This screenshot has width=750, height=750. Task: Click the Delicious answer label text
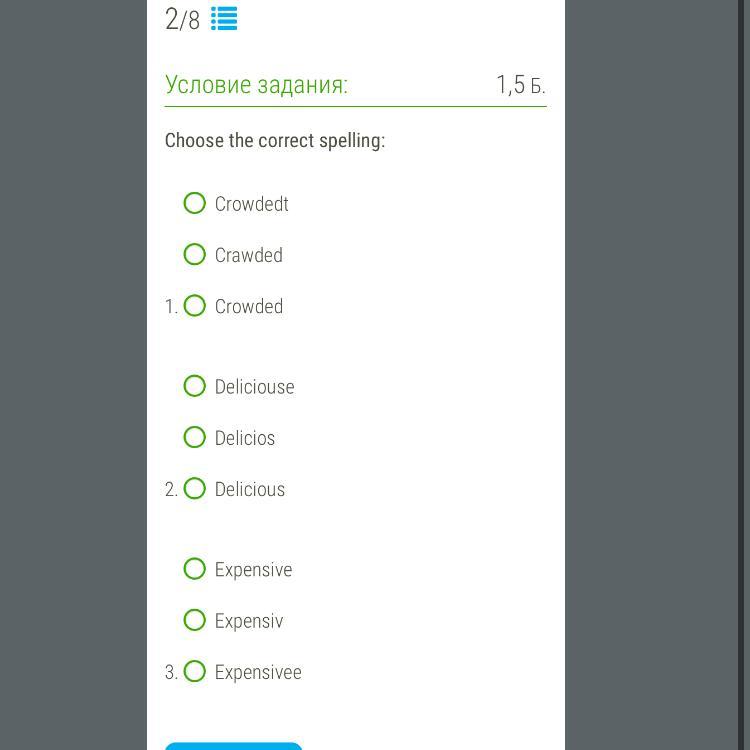click(250, 490)
